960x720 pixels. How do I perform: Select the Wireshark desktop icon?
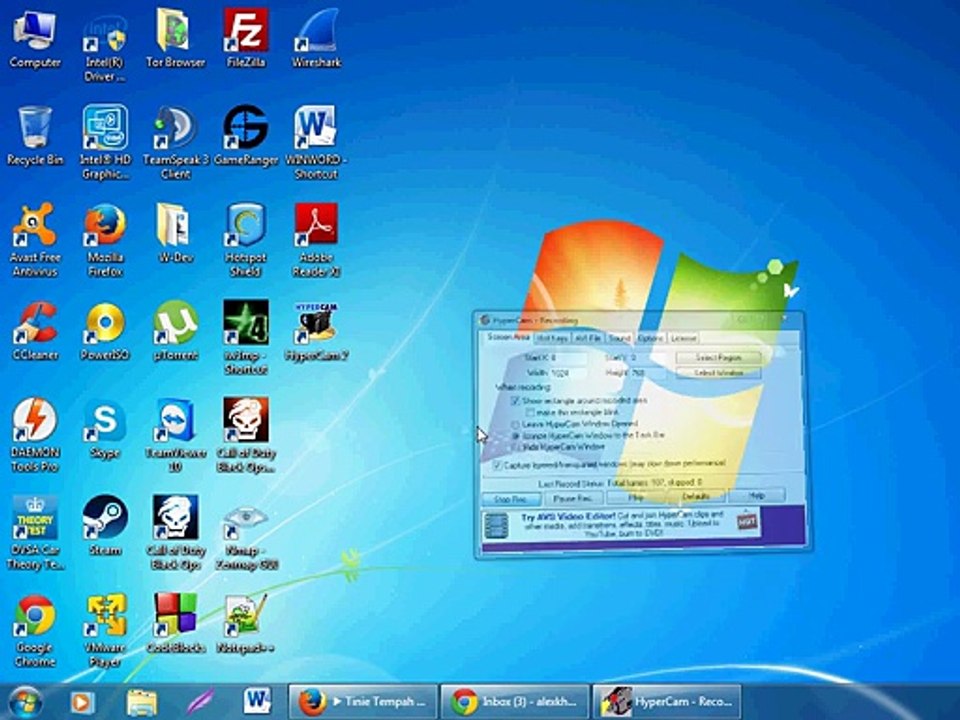[316, 38]
